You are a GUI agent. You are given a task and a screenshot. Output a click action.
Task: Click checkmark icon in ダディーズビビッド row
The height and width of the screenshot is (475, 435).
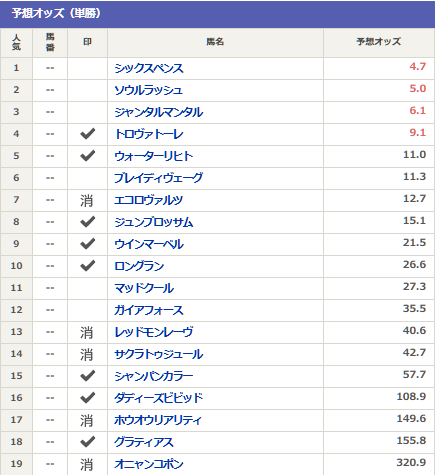pyautogui.click(x=88, y=398)
